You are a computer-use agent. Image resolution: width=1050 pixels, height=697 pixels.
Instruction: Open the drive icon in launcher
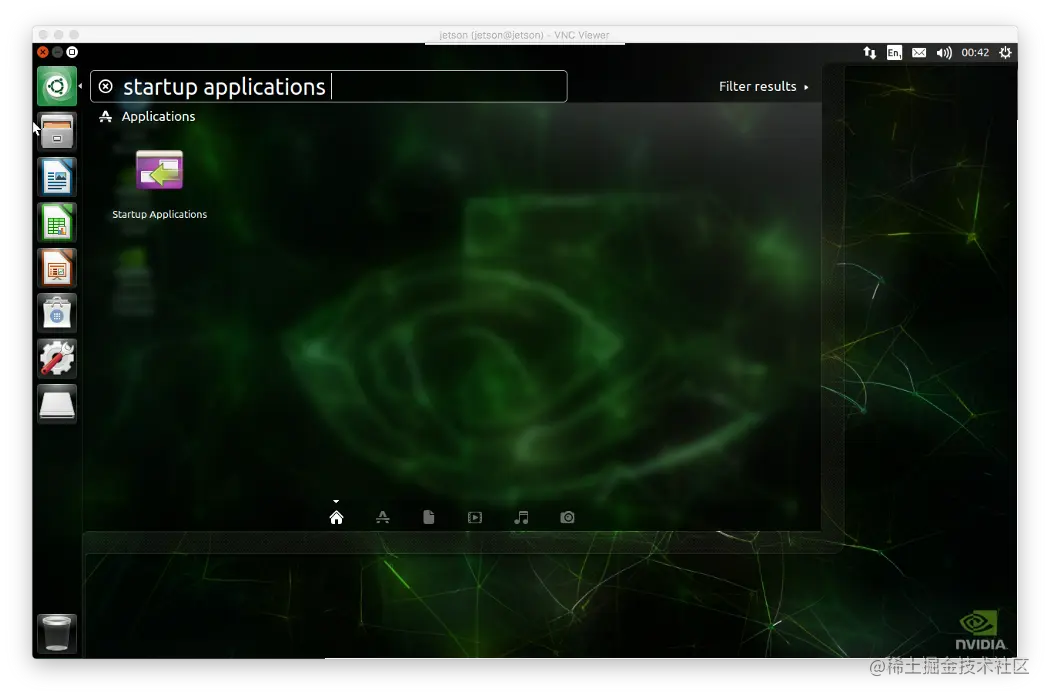point(57,404)
